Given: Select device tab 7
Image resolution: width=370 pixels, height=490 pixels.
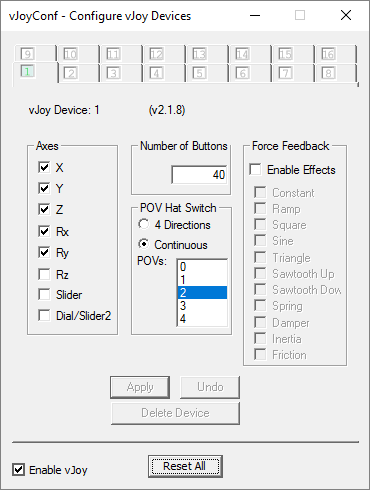Looking at the screenshot, I should (293, 73).
